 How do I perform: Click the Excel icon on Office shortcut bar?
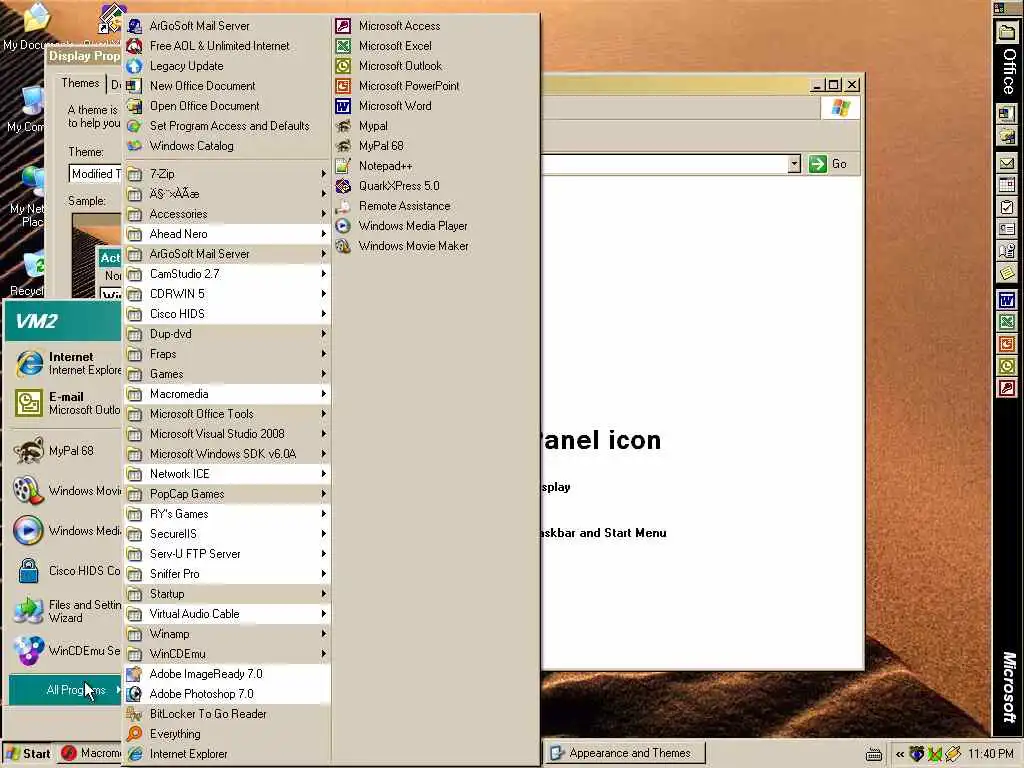coord(1006,322)
